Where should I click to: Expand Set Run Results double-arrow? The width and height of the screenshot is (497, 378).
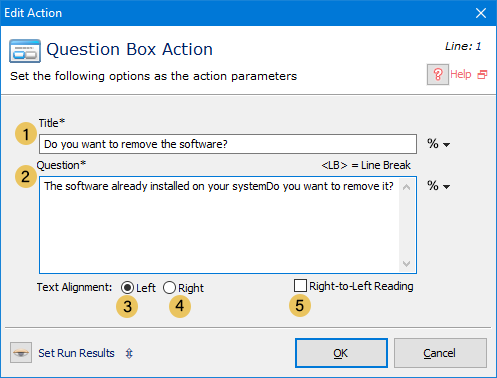[129, 353]
